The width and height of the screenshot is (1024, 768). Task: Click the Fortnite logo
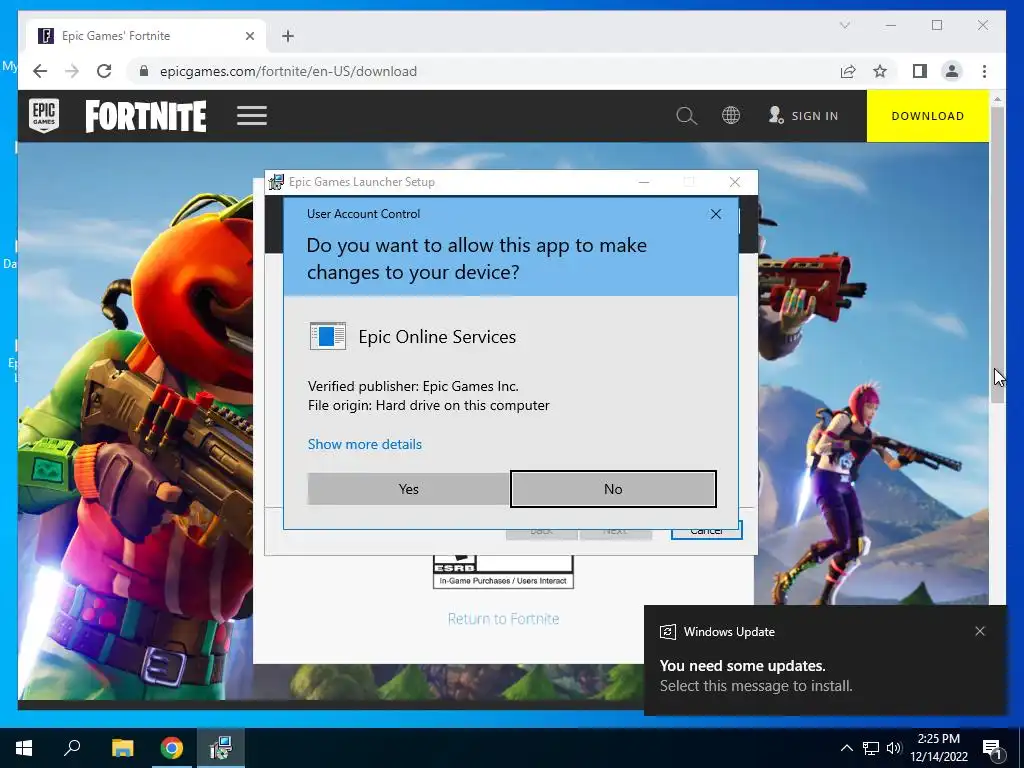click(x=146, y=116)
